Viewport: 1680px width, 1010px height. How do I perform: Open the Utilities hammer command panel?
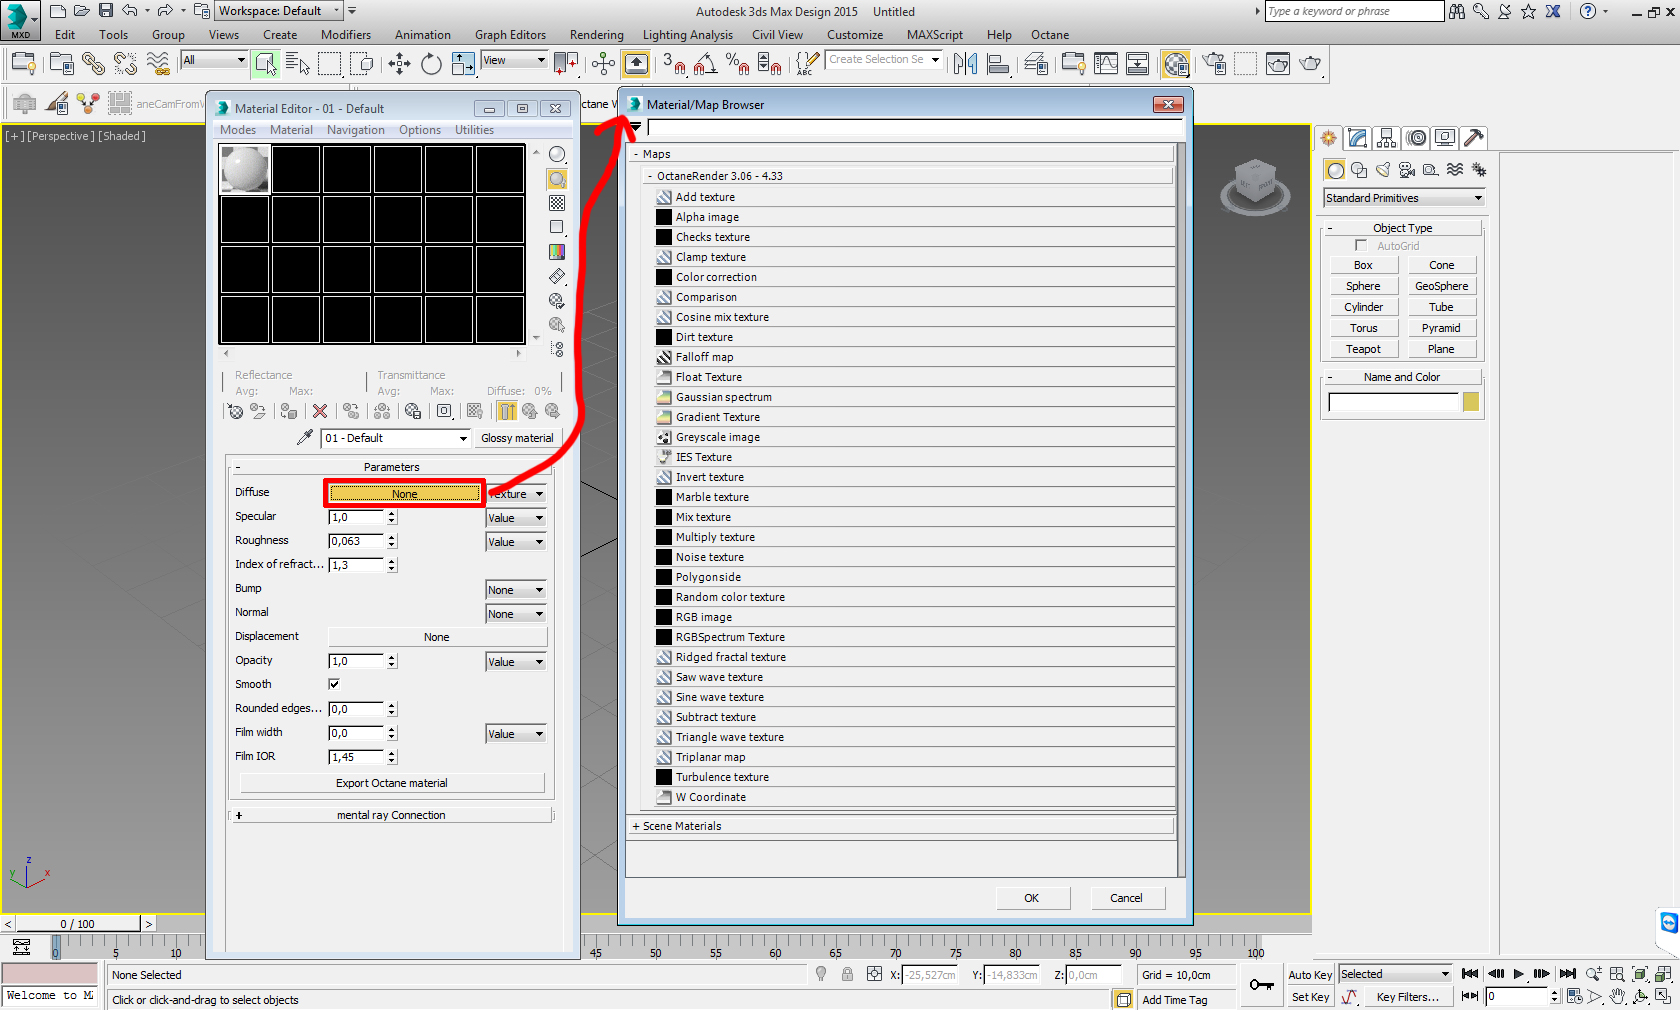pyautogui.click(x=1474, y=138)
